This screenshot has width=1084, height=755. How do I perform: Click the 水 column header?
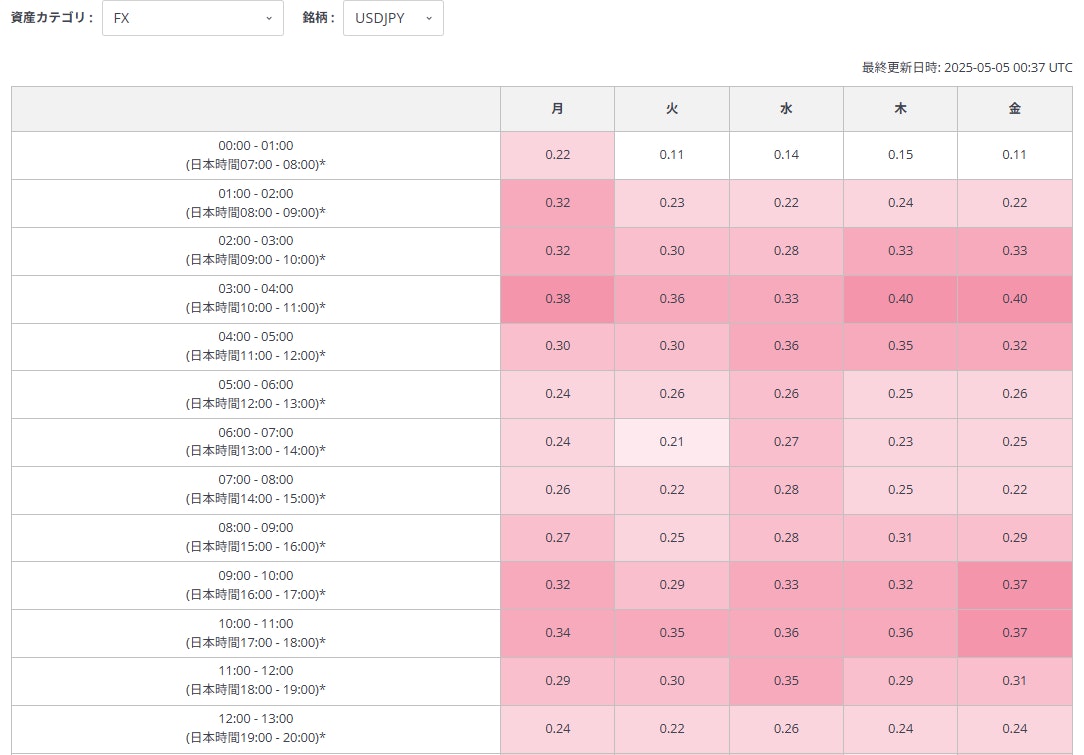[x=786, y=108]
